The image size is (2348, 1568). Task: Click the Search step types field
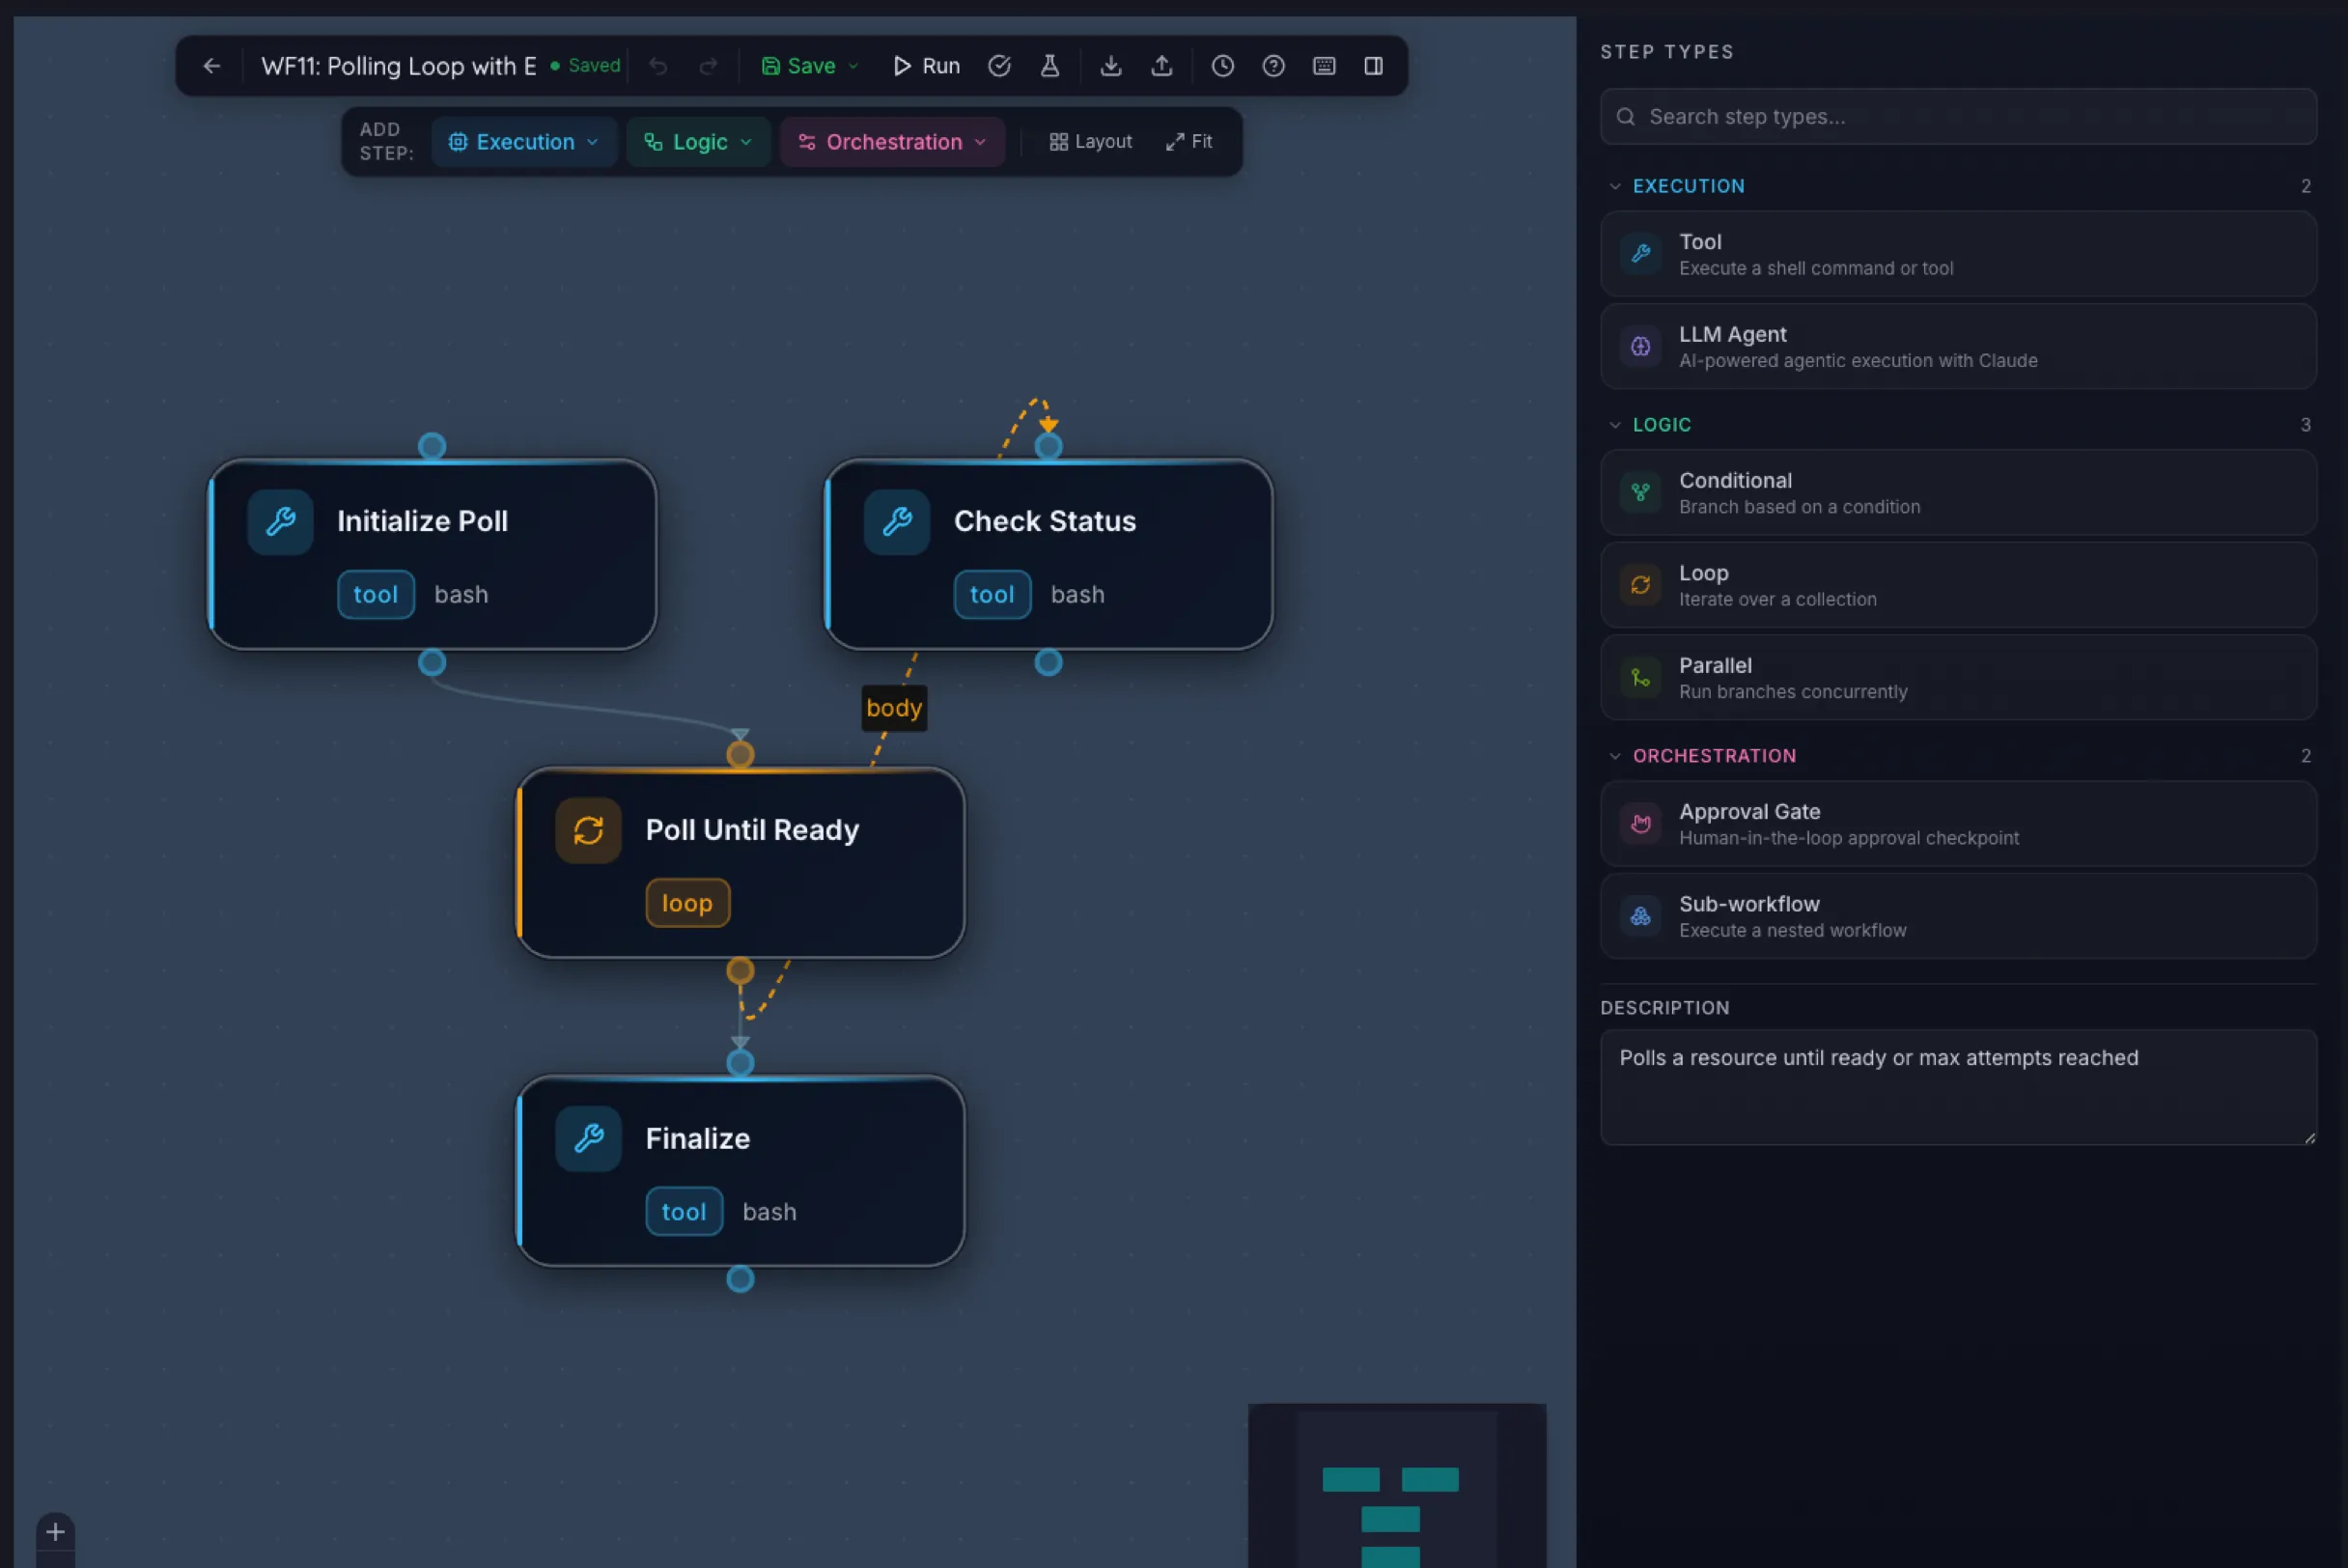[x=1957, y=117]
